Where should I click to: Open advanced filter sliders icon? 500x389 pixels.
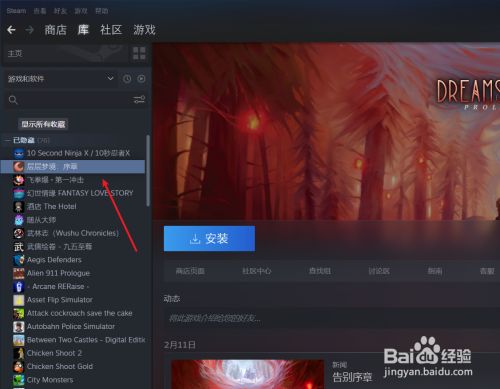(139, 99)
